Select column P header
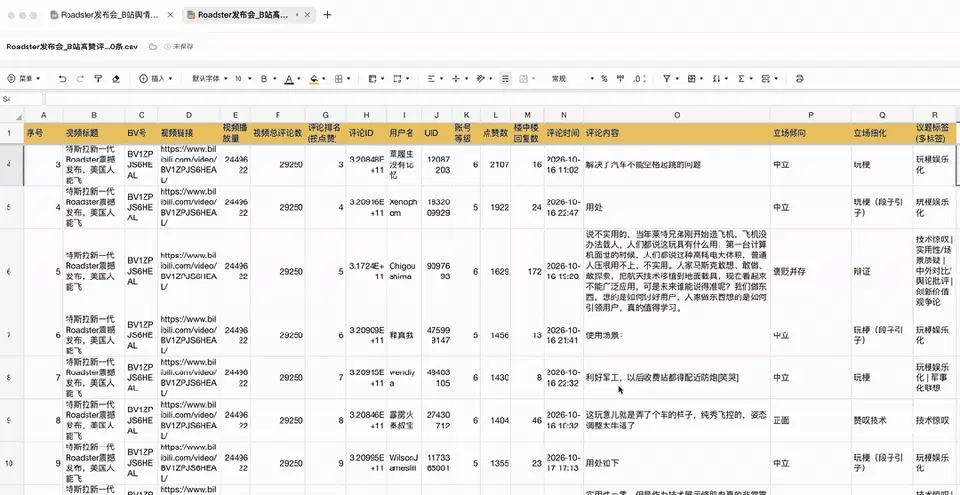This screenshot has width=960, height=495. 811,115
